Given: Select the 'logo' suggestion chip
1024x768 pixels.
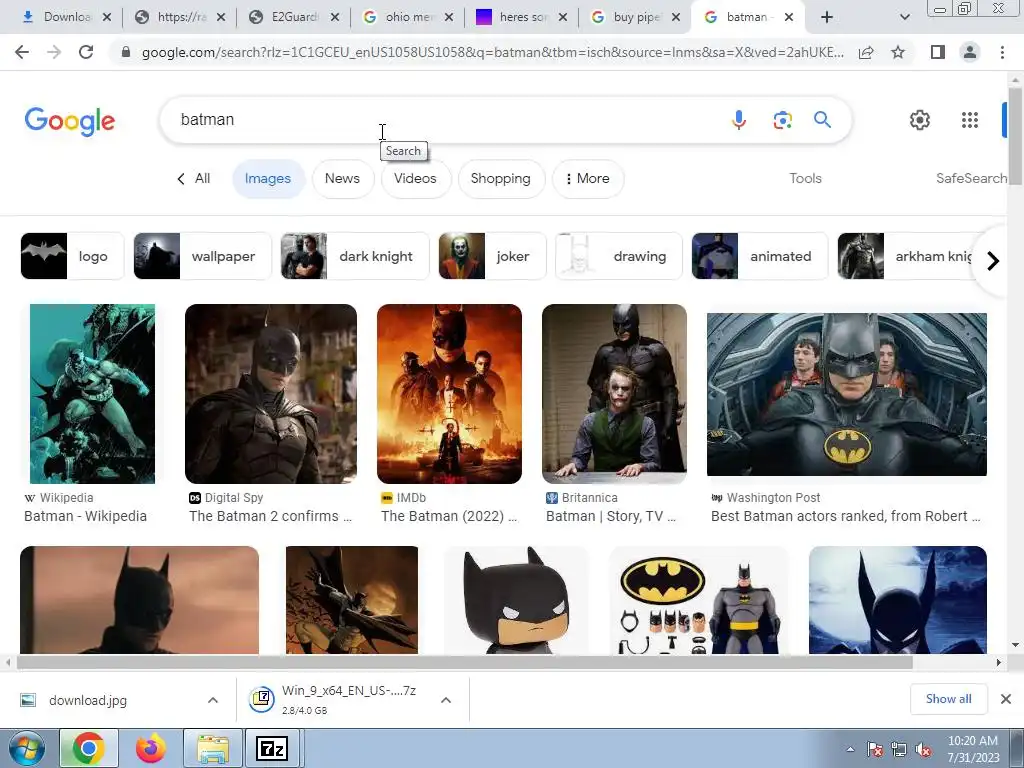Looking at the screenshot, I should click(72, 256).
